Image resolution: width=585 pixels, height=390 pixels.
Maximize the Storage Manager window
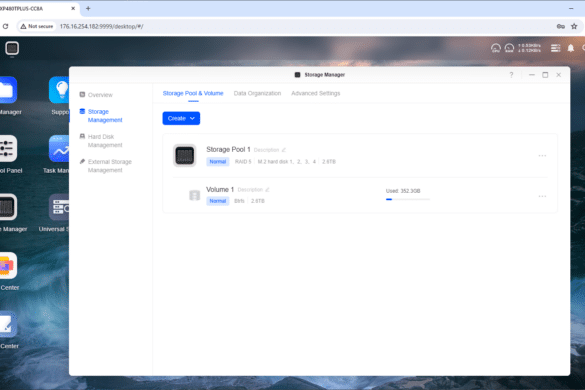tap(545, 75)
